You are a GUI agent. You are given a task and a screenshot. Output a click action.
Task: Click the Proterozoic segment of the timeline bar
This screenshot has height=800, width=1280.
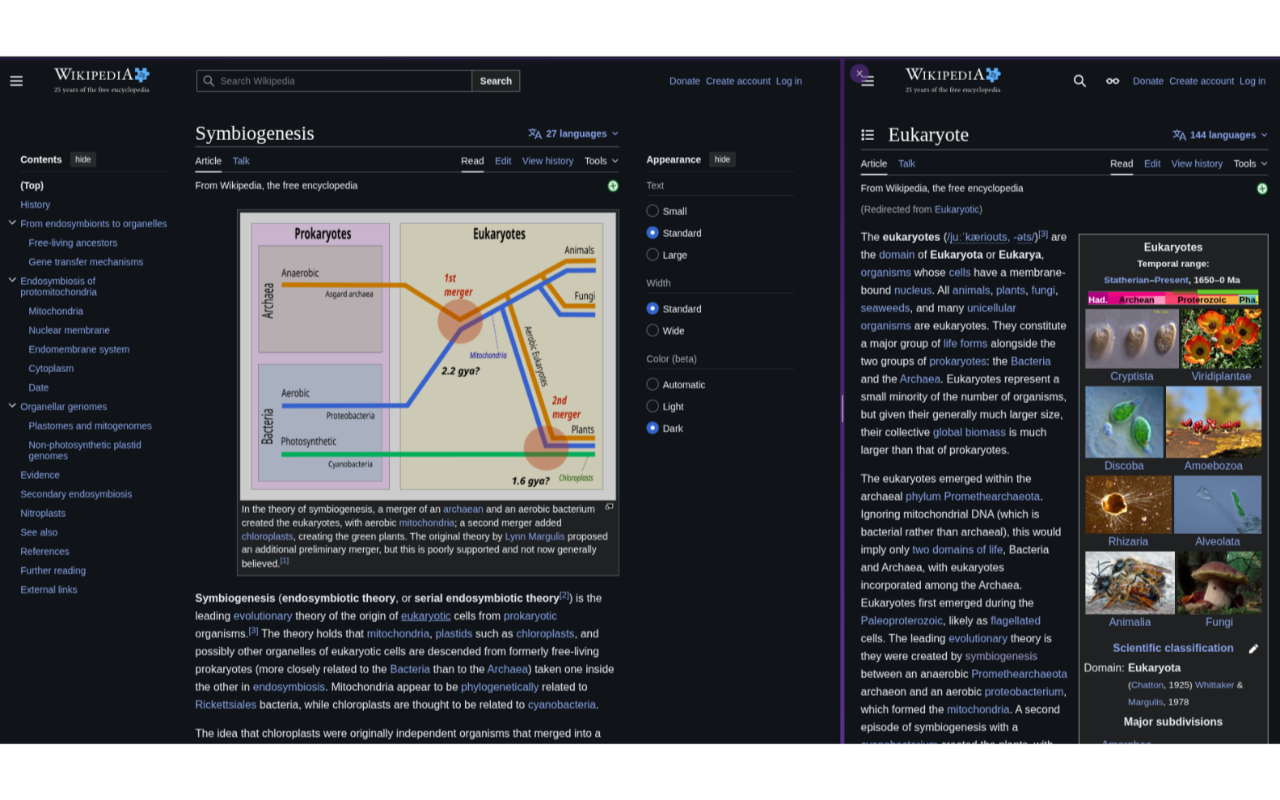coord(1201,300)
